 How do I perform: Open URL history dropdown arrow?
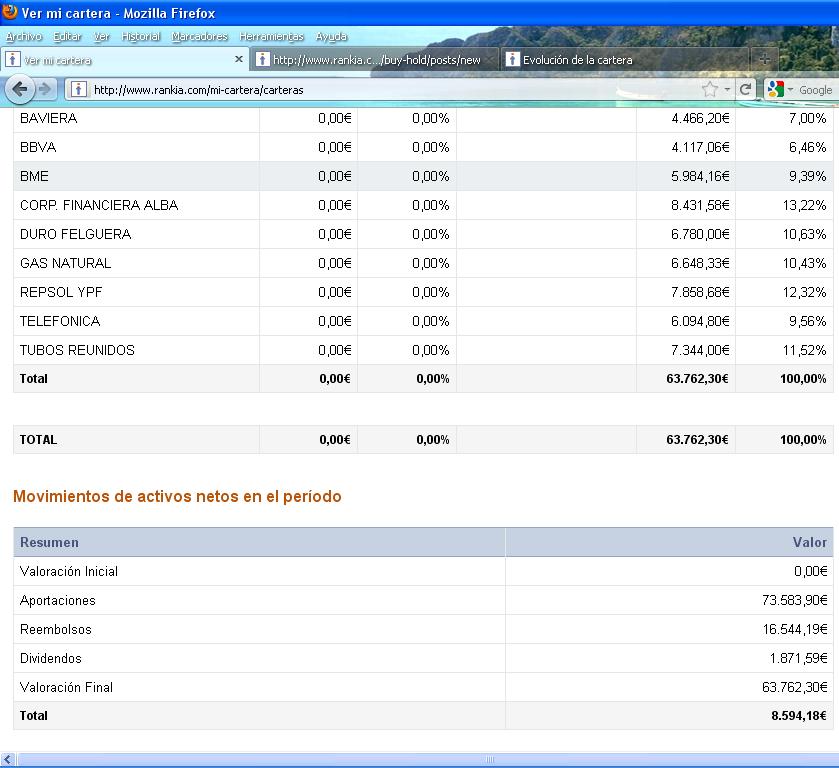[x=727, y=89]
